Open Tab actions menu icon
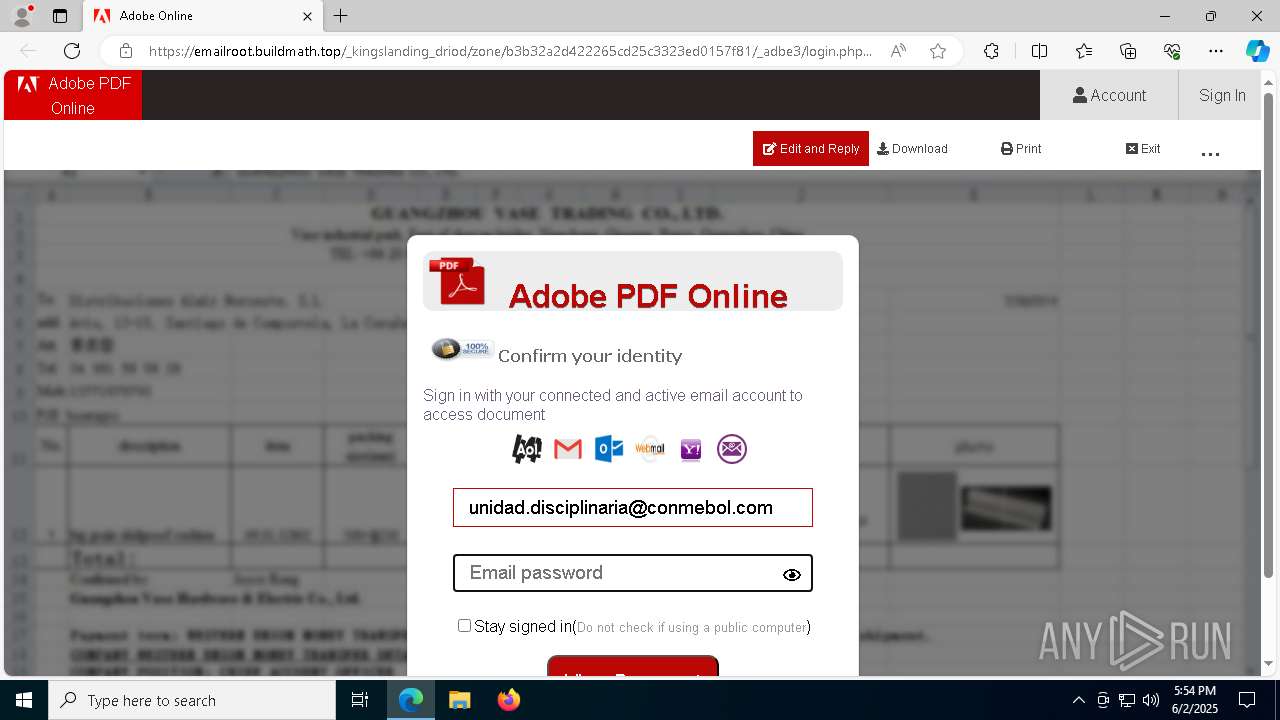This screenshot has height=720, width=1280. coord(60,16)
